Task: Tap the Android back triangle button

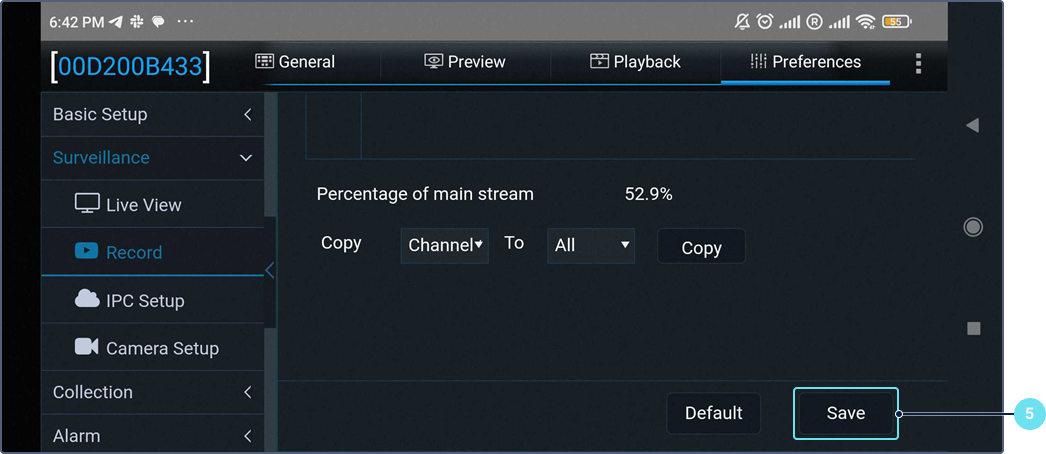Action: pos(972,125)
